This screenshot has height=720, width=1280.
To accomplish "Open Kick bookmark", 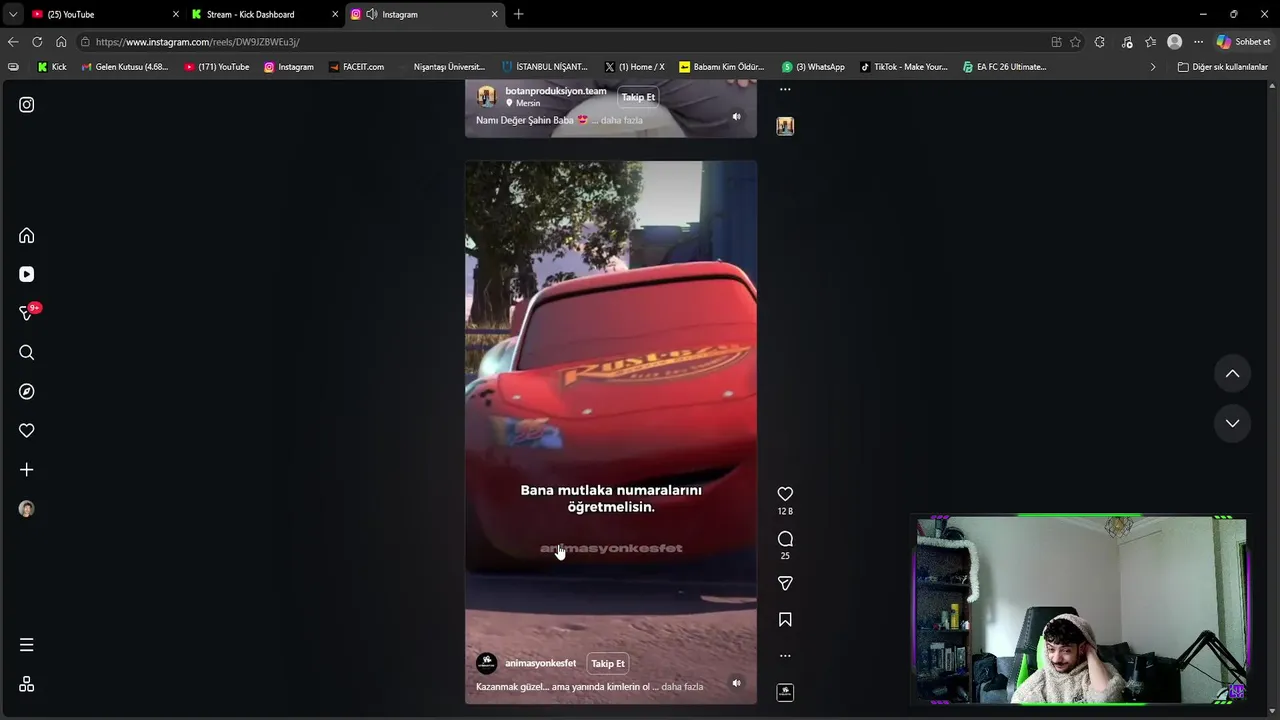I will tap(52, 67).
